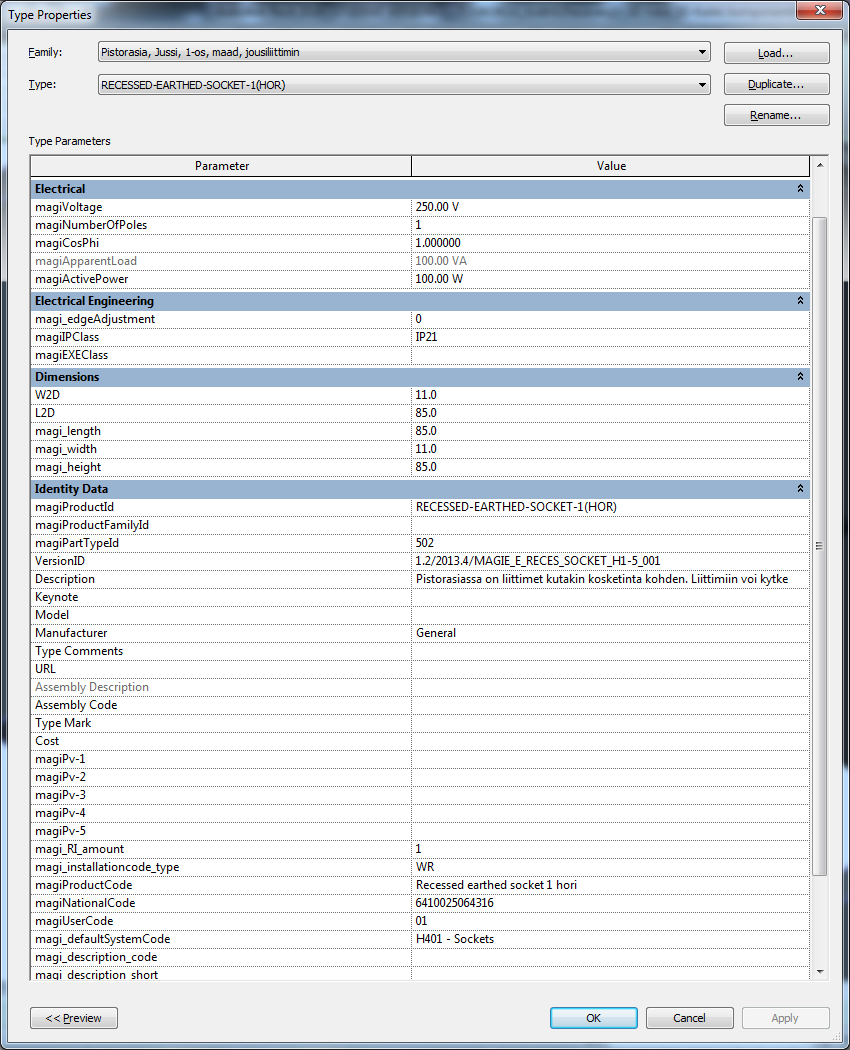This screenshot has width=850, height=1050.
Task: Click the scrollbar up arrow
Action: point(819,165)
